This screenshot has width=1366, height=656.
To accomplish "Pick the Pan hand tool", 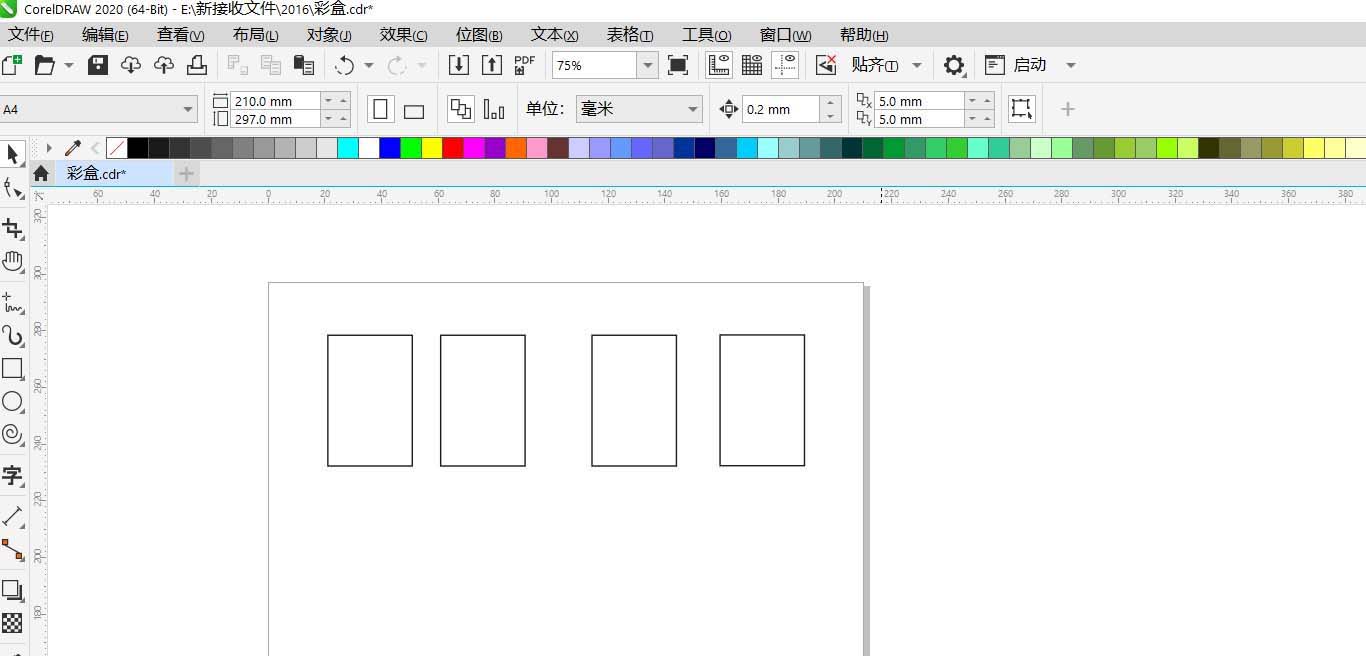I will click(x=12, y=262).
